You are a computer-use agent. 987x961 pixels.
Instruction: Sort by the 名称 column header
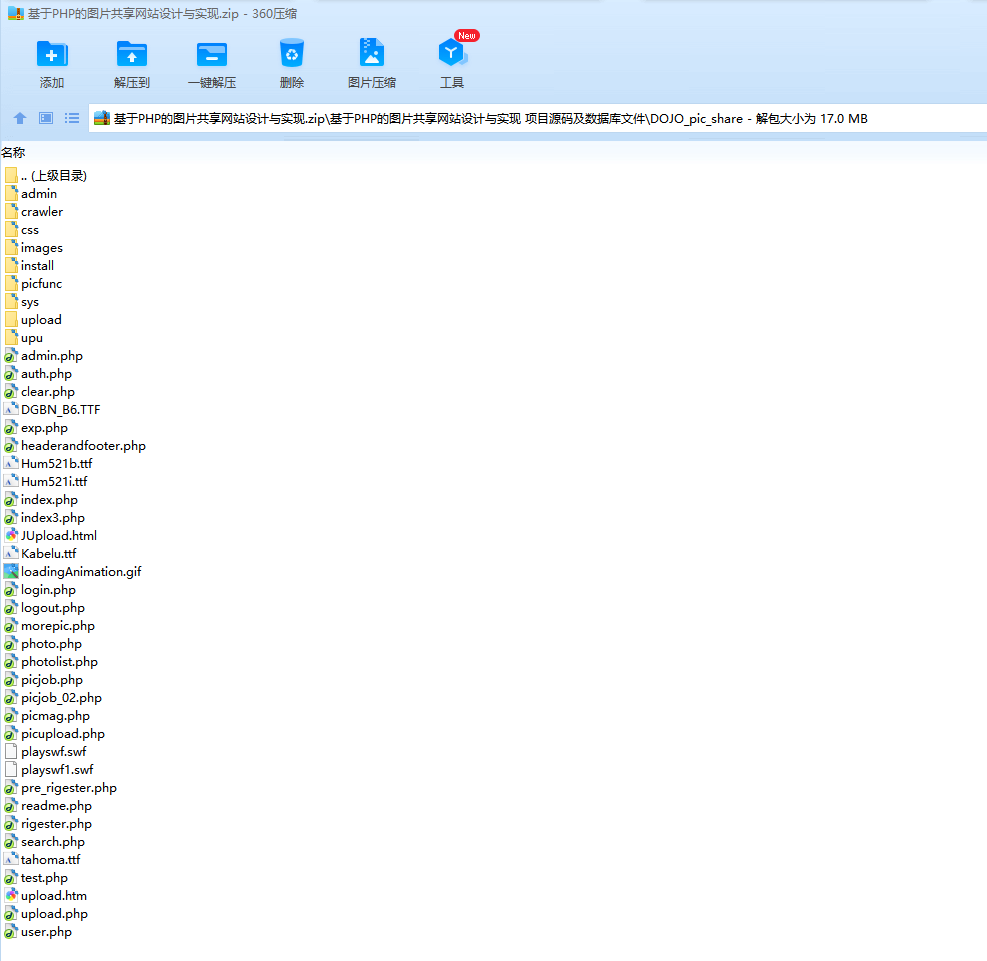click(13, 152)
